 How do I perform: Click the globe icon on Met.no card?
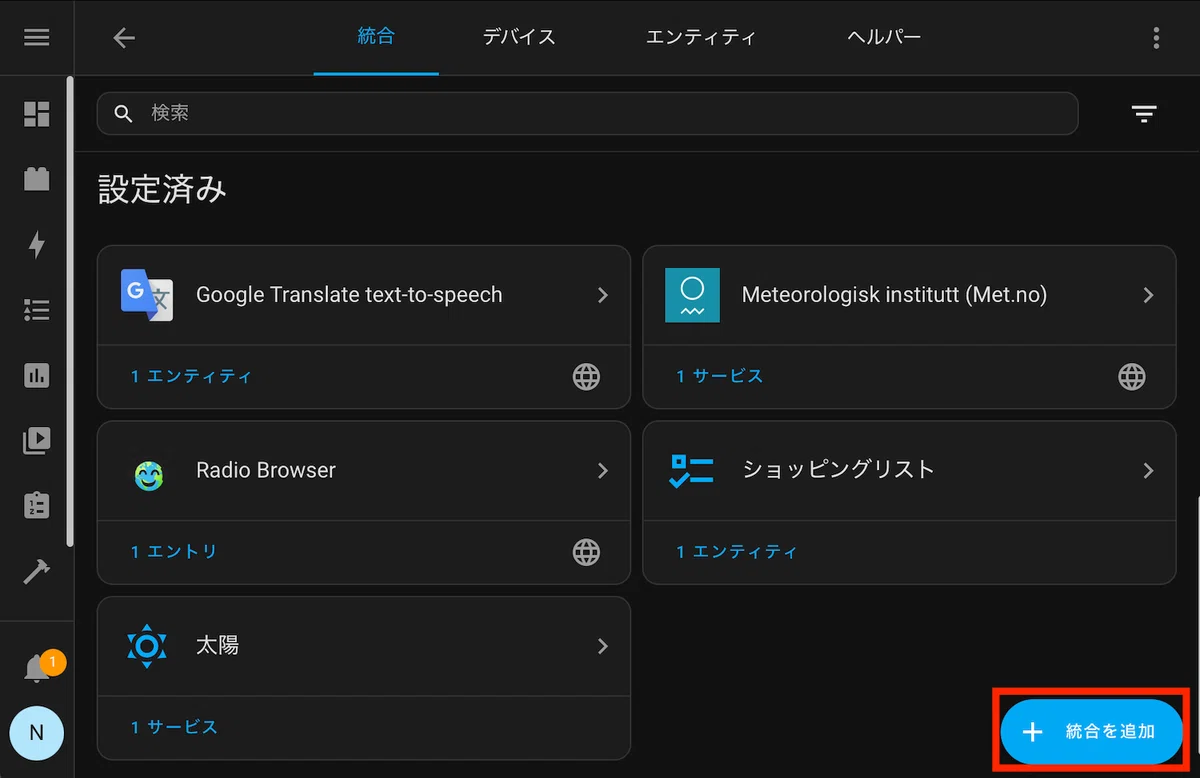(1131, 376)
